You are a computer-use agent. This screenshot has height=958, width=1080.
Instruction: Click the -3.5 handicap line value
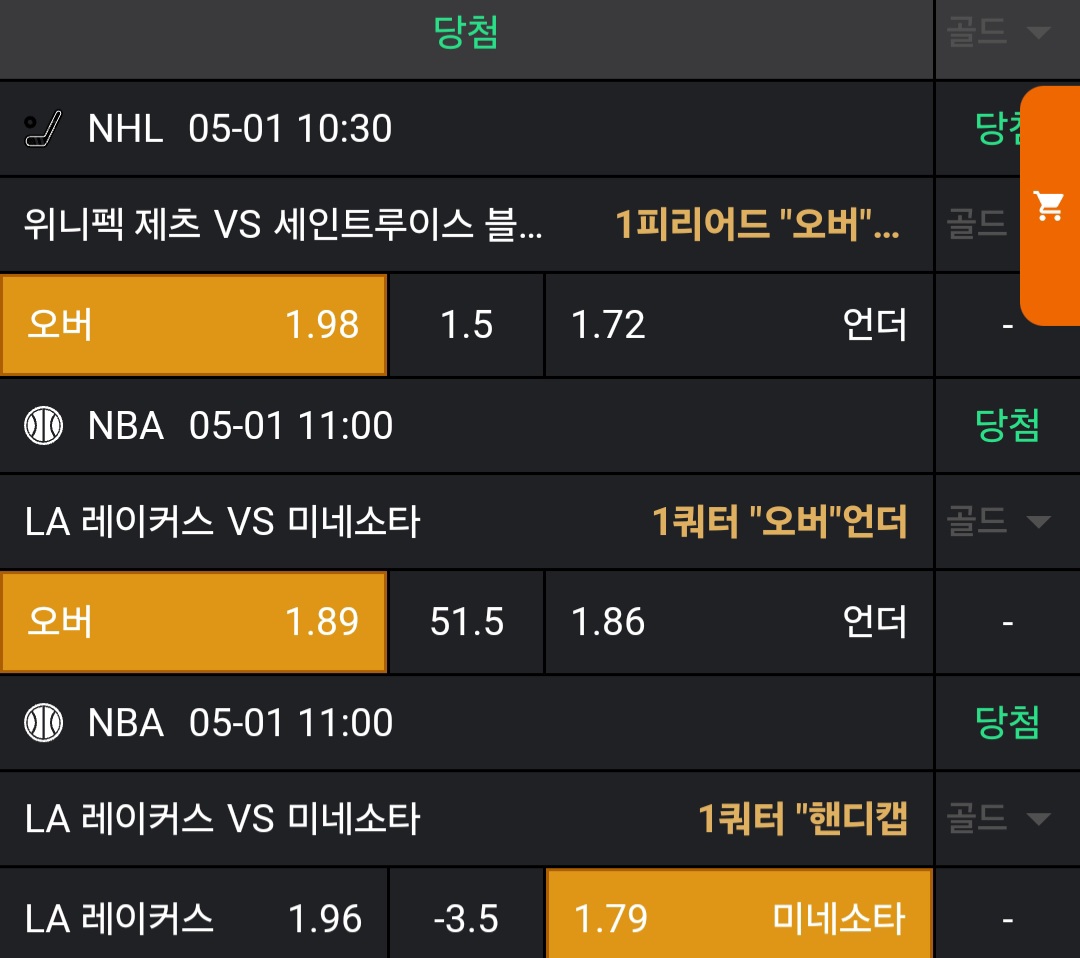click(x=467, y=918)
